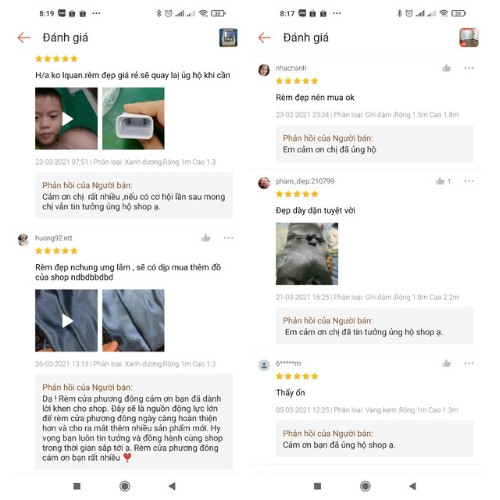Open more options for nhachanh's review
This screenshot has width=500, height=500.
[469, 68]
